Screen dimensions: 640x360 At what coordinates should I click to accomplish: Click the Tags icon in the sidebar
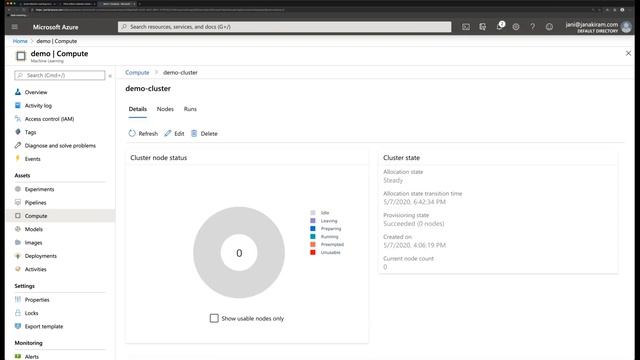coord(18,132)
